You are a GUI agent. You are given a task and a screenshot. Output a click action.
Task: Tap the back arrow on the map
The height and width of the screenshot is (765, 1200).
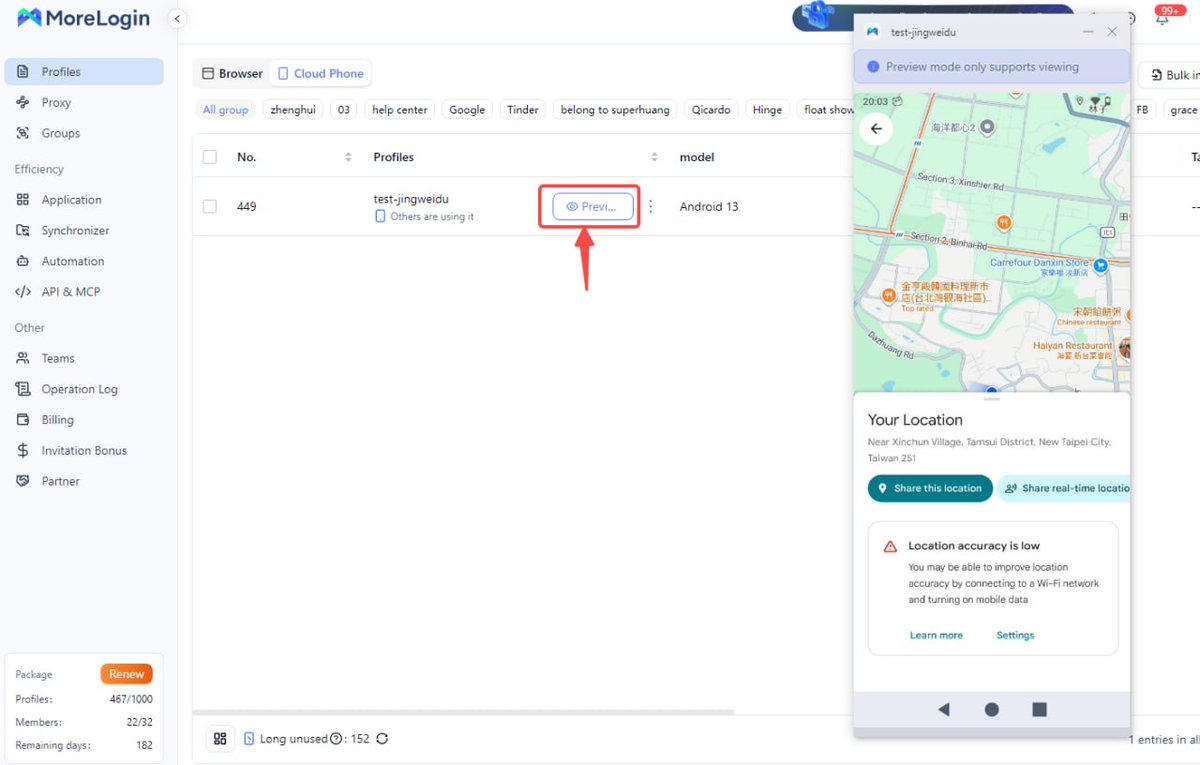point(876,128)
